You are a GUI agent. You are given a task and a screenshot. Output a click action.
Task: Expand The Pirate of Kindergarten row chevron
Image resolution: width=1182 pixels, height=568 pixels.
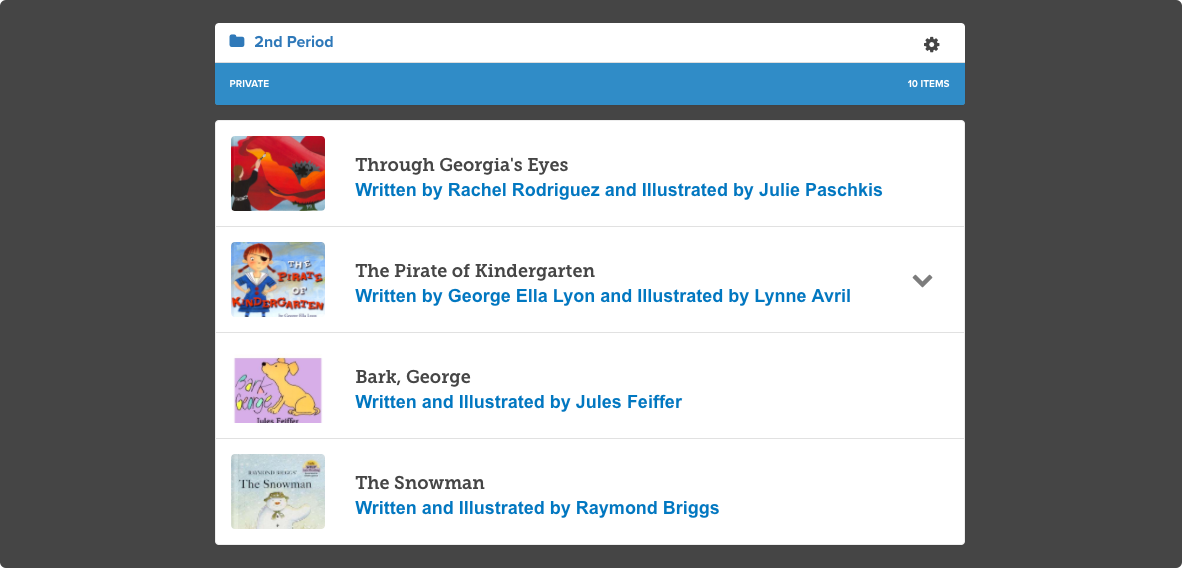[x=922, y=281]
